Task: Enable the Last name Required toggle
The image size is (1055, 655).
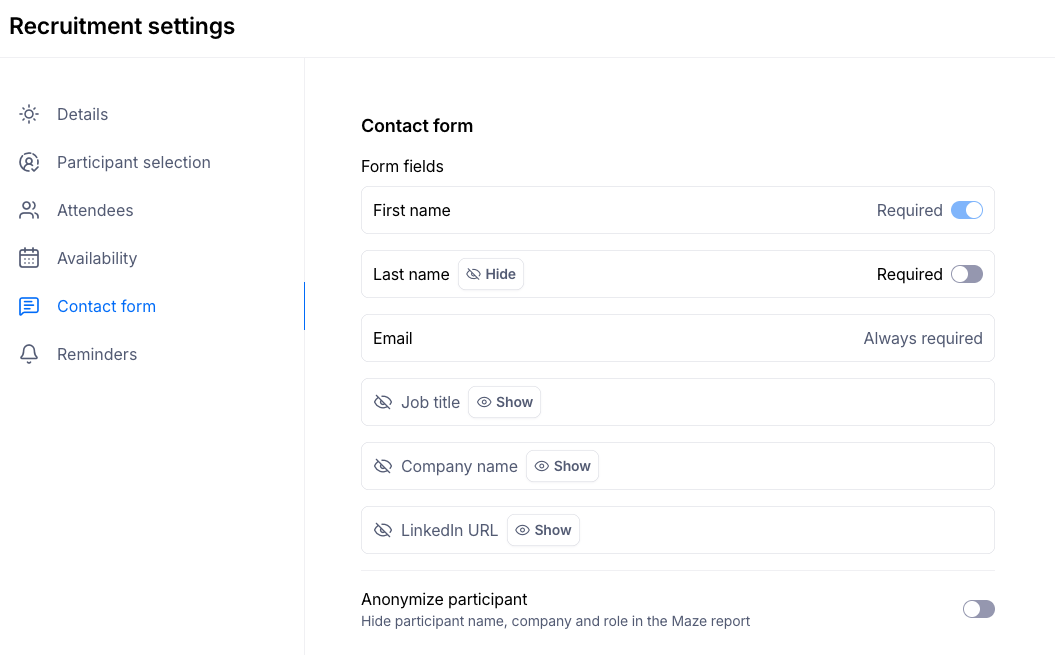Action: (967, 274)
